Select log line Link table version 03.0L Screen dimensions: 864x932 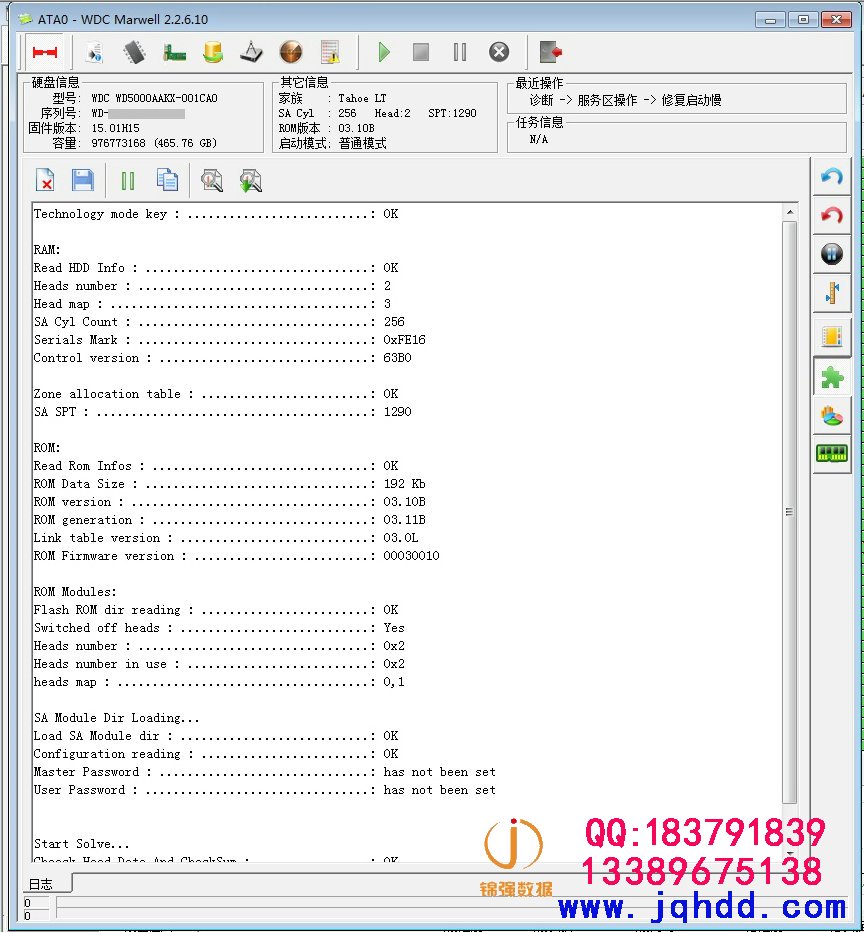pyautogui.click(x=226, y=537)
